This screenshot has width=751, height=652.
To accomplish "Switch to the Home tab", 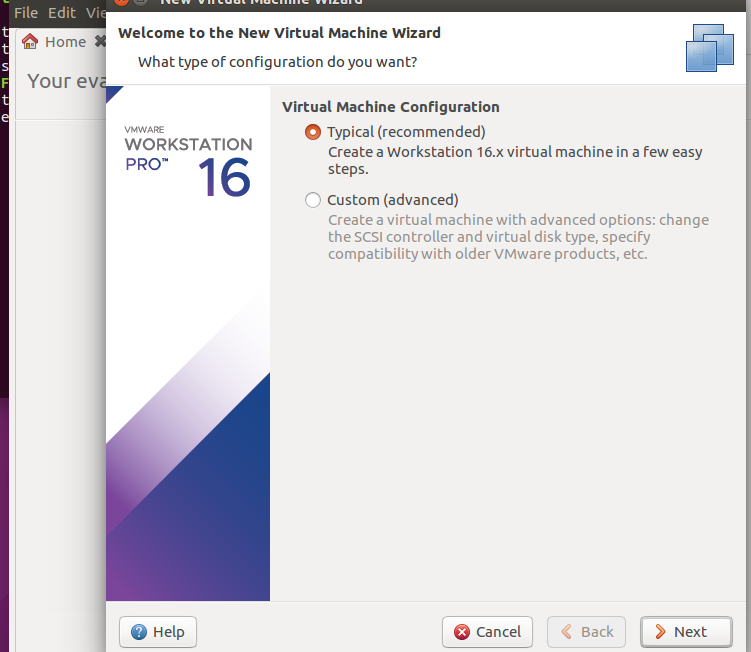I will tap(65, 42).
